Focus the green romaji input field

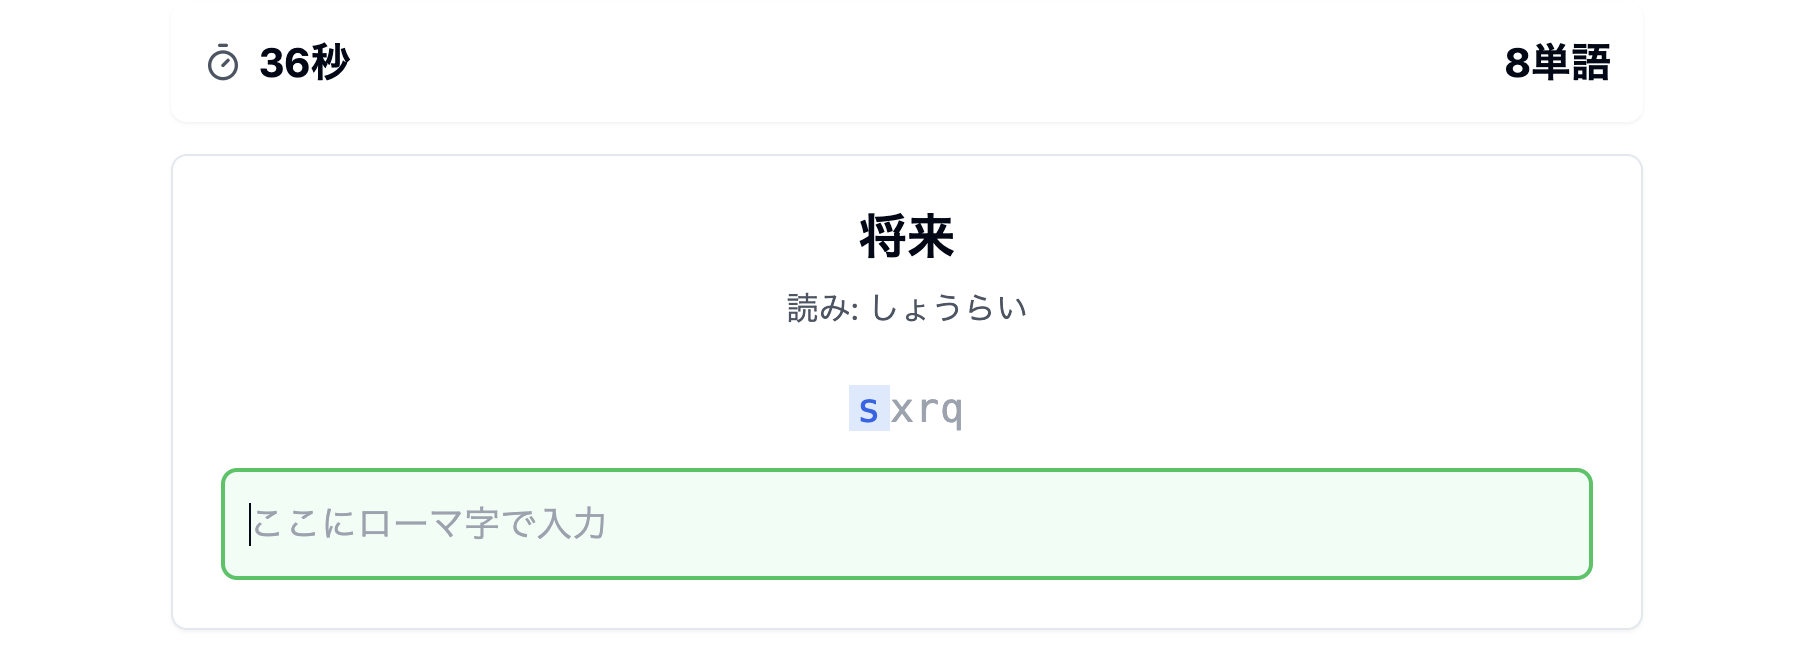point(906,524)
